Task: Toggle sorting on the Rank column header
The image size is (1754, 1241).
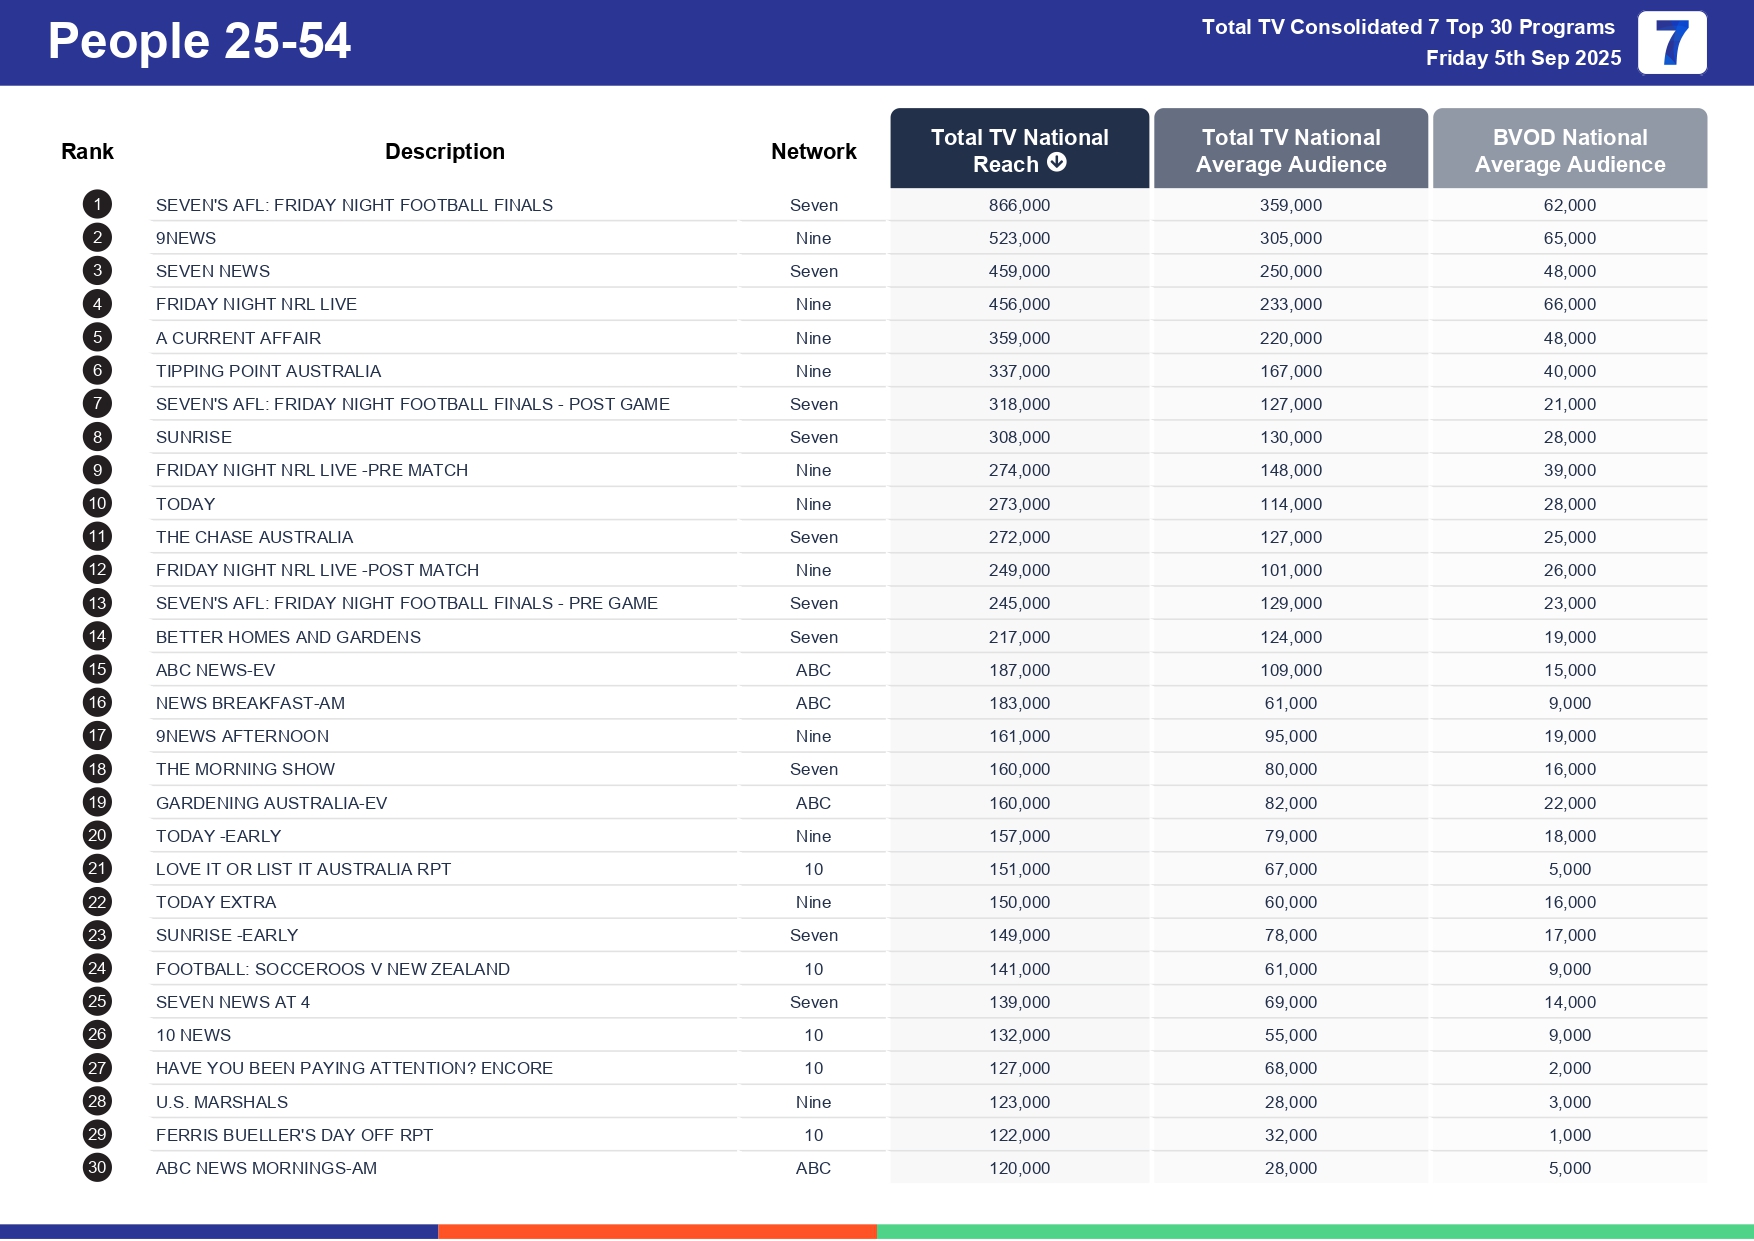Action: [x=87, y=150]
